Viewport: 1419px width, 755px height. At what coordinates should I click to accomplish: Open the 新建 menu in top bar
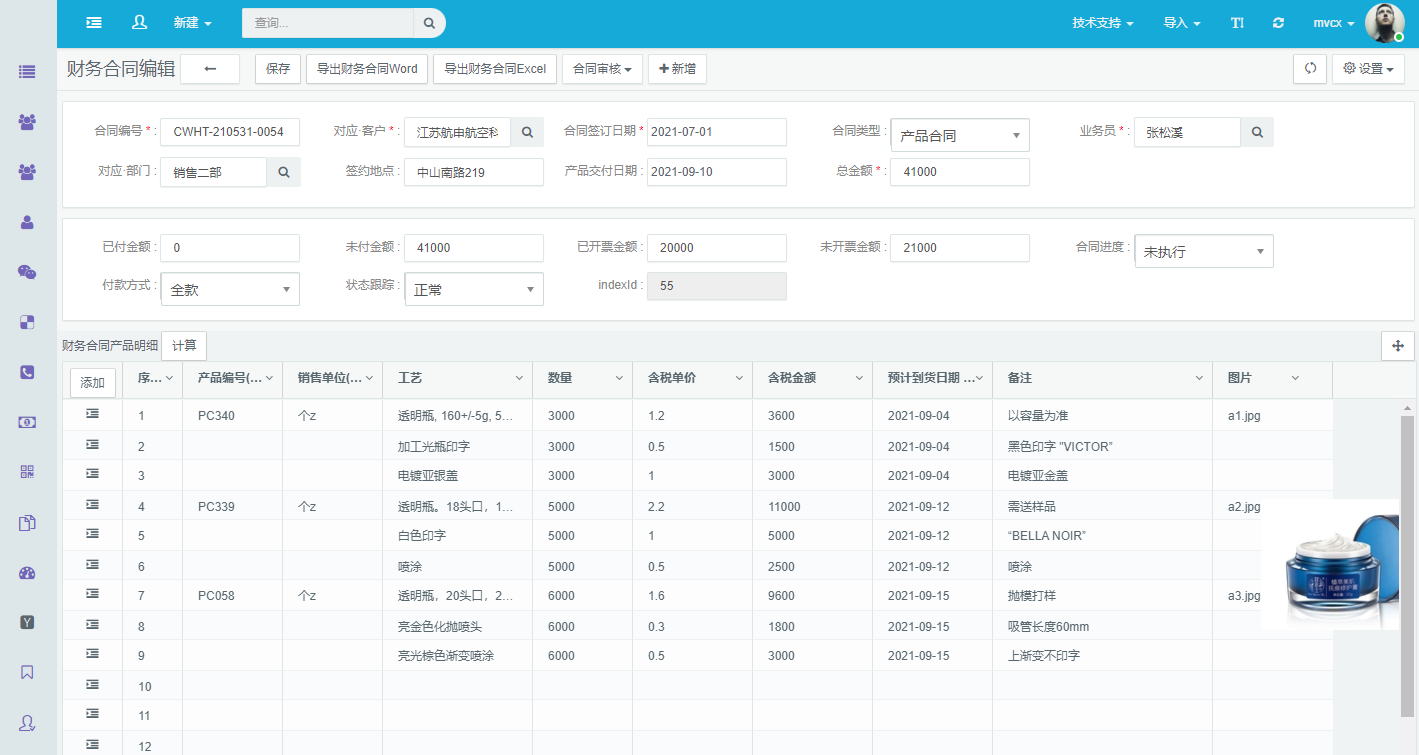[x=192, y=23]
